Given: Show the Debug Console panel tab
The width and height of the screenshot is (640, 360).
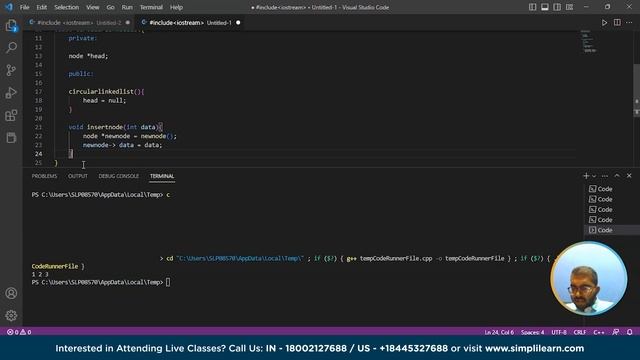Looking at the screenshot, I should 119,176.
